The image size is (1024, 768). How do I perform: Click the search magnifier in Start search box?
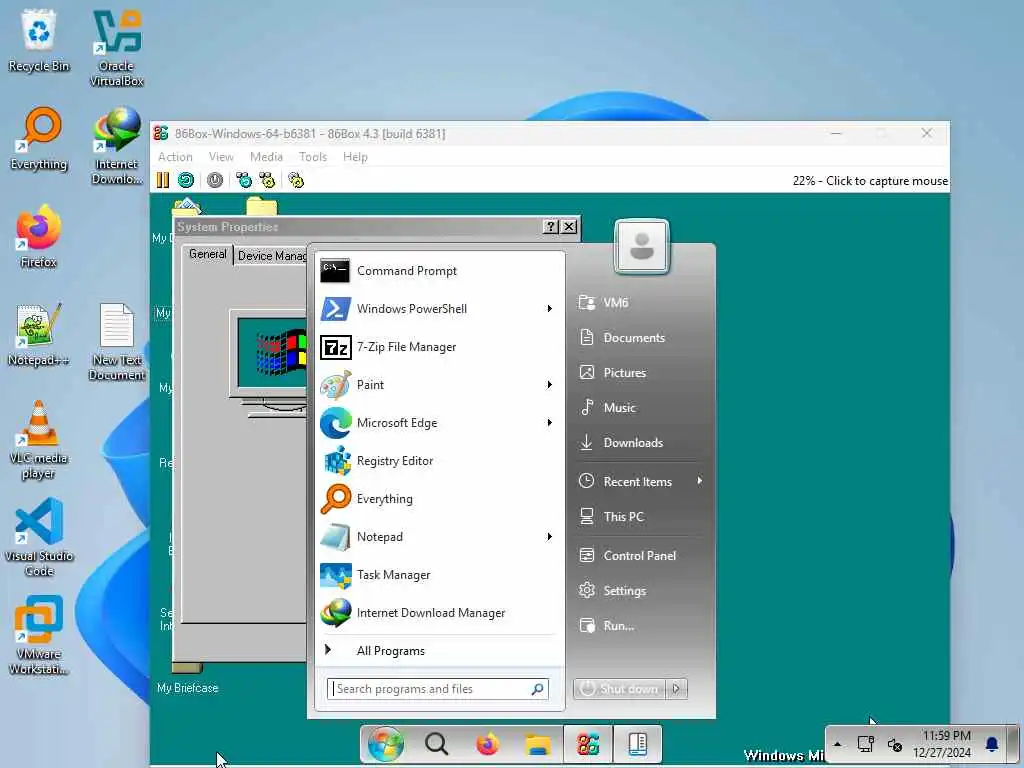coord(537,689)
